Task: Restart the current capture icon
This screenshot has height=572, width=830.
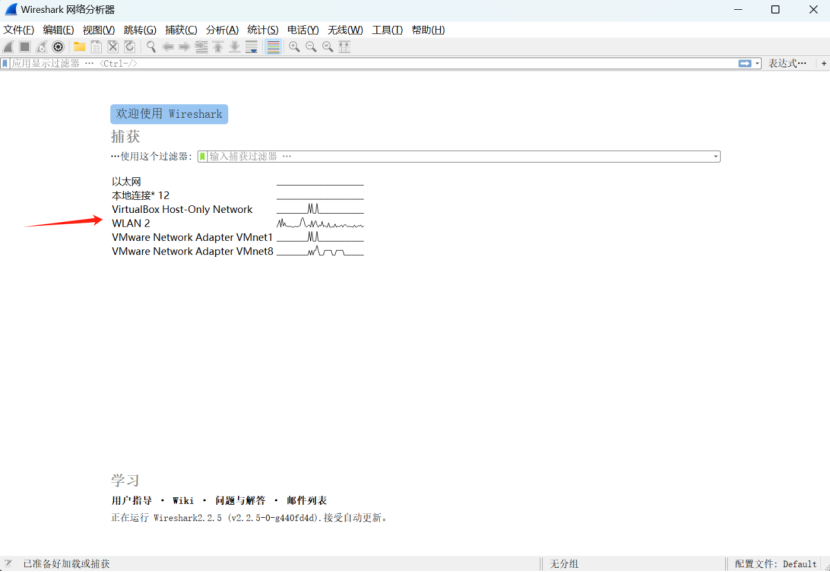Action: (41, 47)
